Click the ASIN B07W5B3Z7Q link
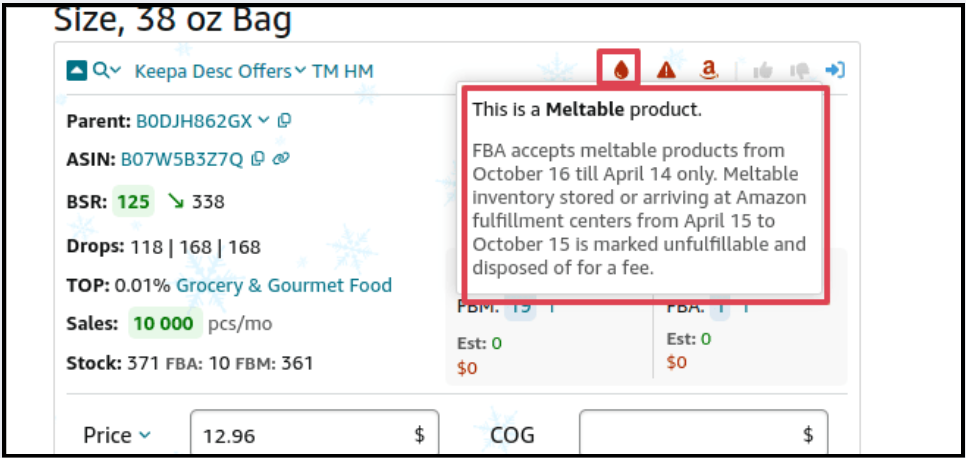966x458 pixels. (x=182, y=158)
